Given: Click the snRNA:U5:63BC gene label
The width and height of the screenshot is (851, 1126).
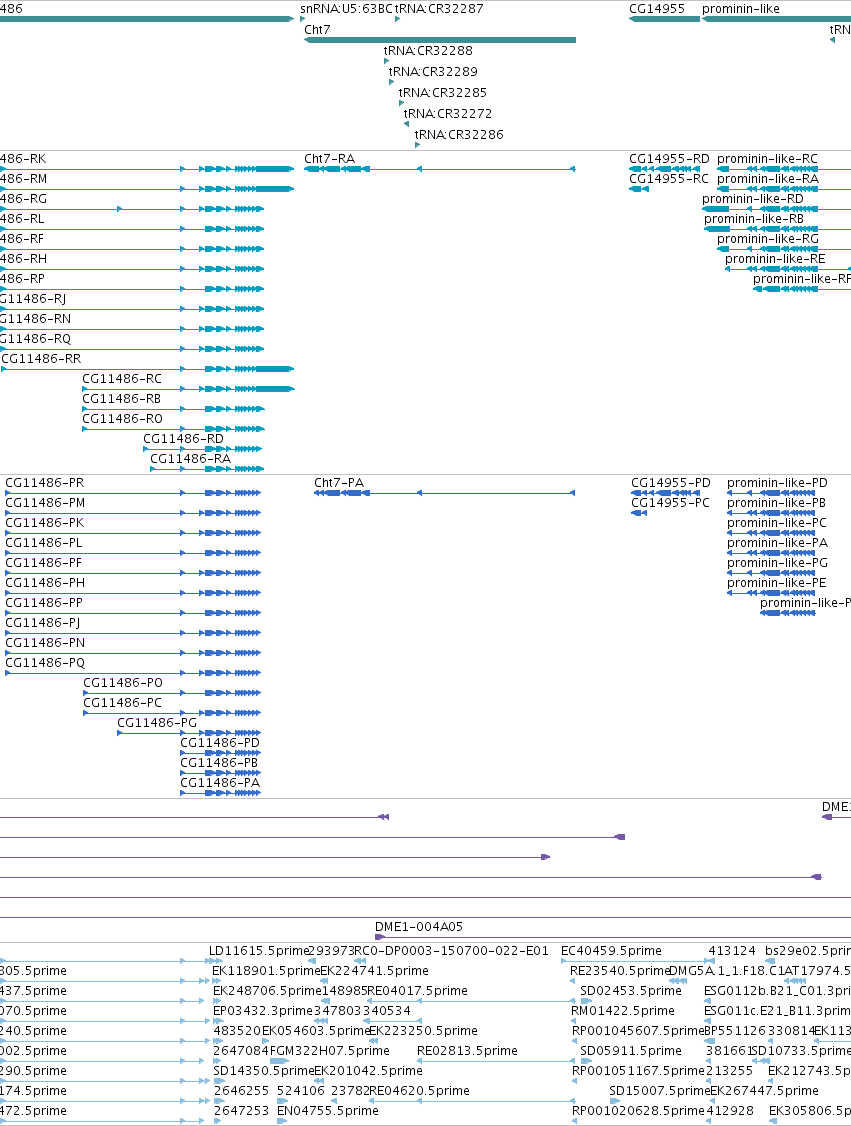Looking at the screenshot, I should [x=346, y=9].
